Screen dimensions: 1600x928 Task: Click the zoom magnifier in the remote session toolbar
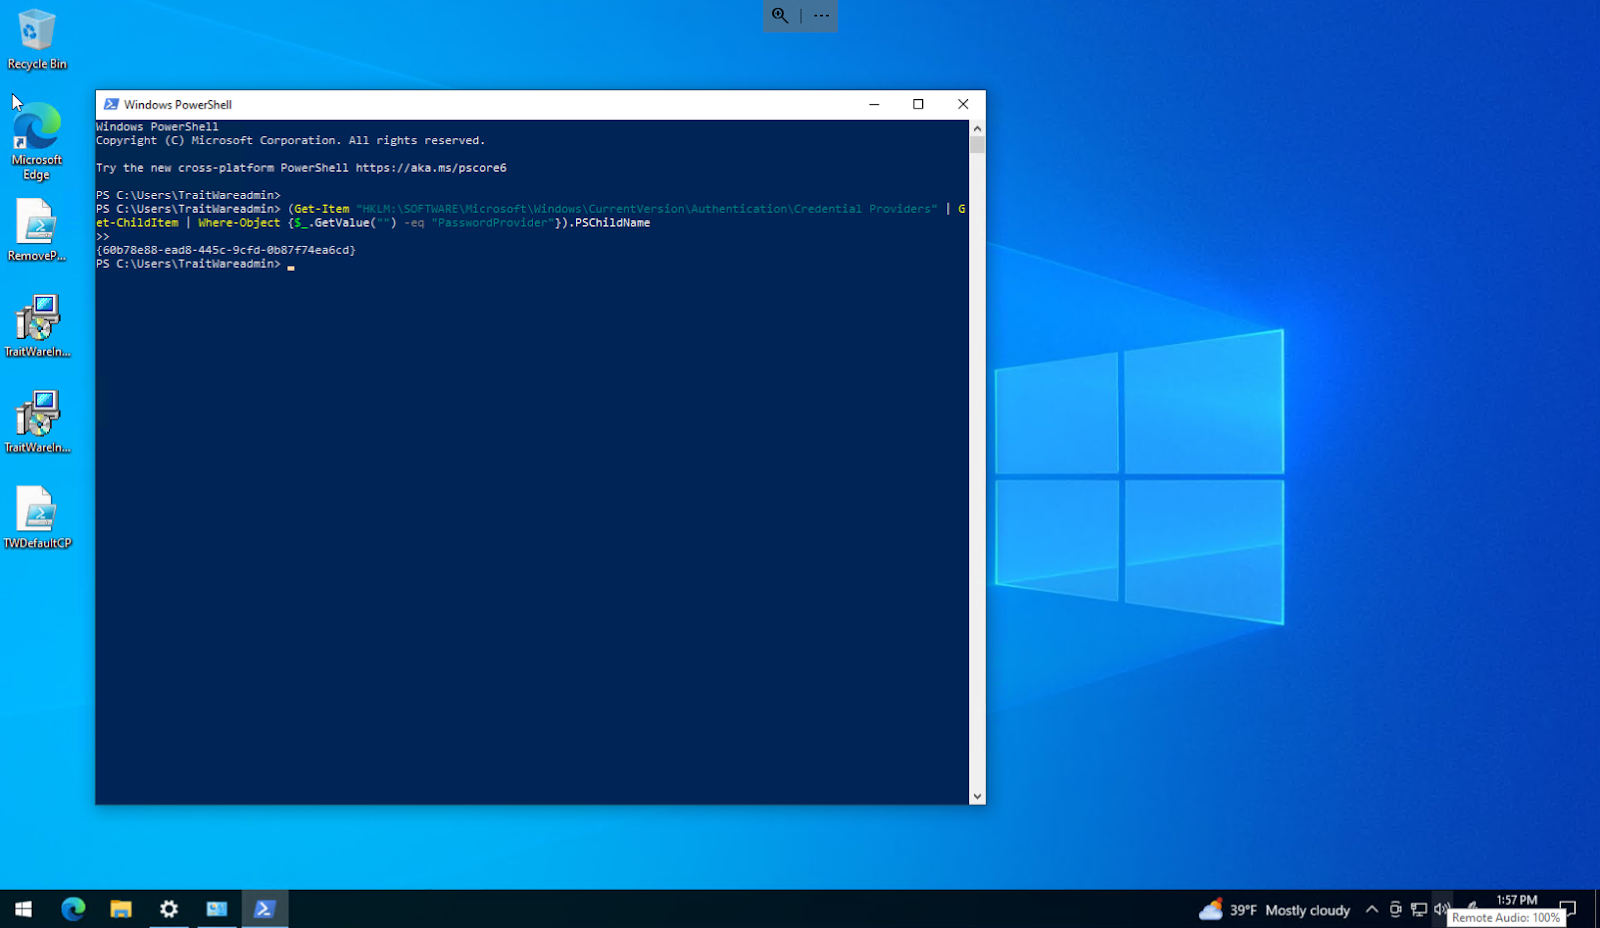(780, 16)
